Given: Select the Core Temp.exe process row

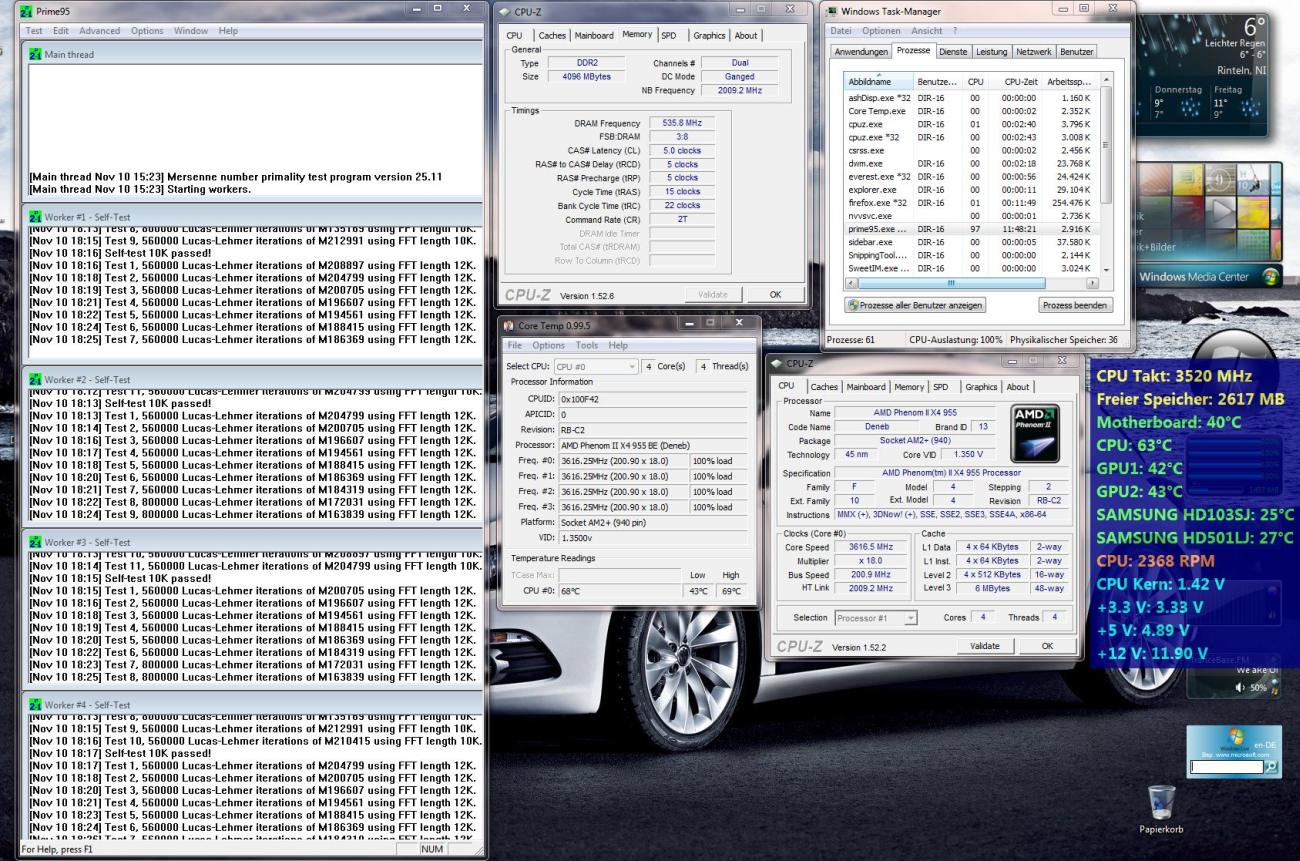Looking at the screenshot, I should (x=971, y=111).
